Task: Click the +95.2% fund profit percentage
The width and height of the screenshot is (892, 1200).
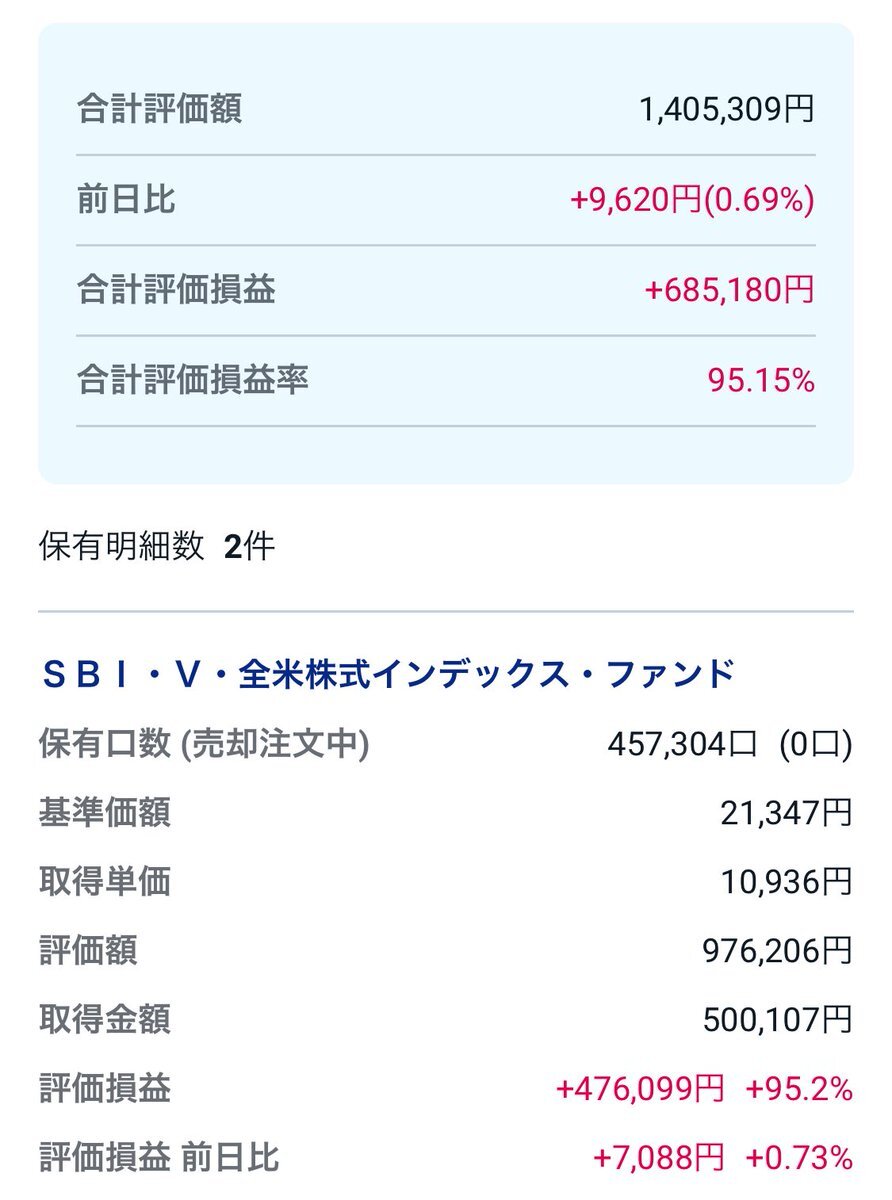Action: [799, 1088]
